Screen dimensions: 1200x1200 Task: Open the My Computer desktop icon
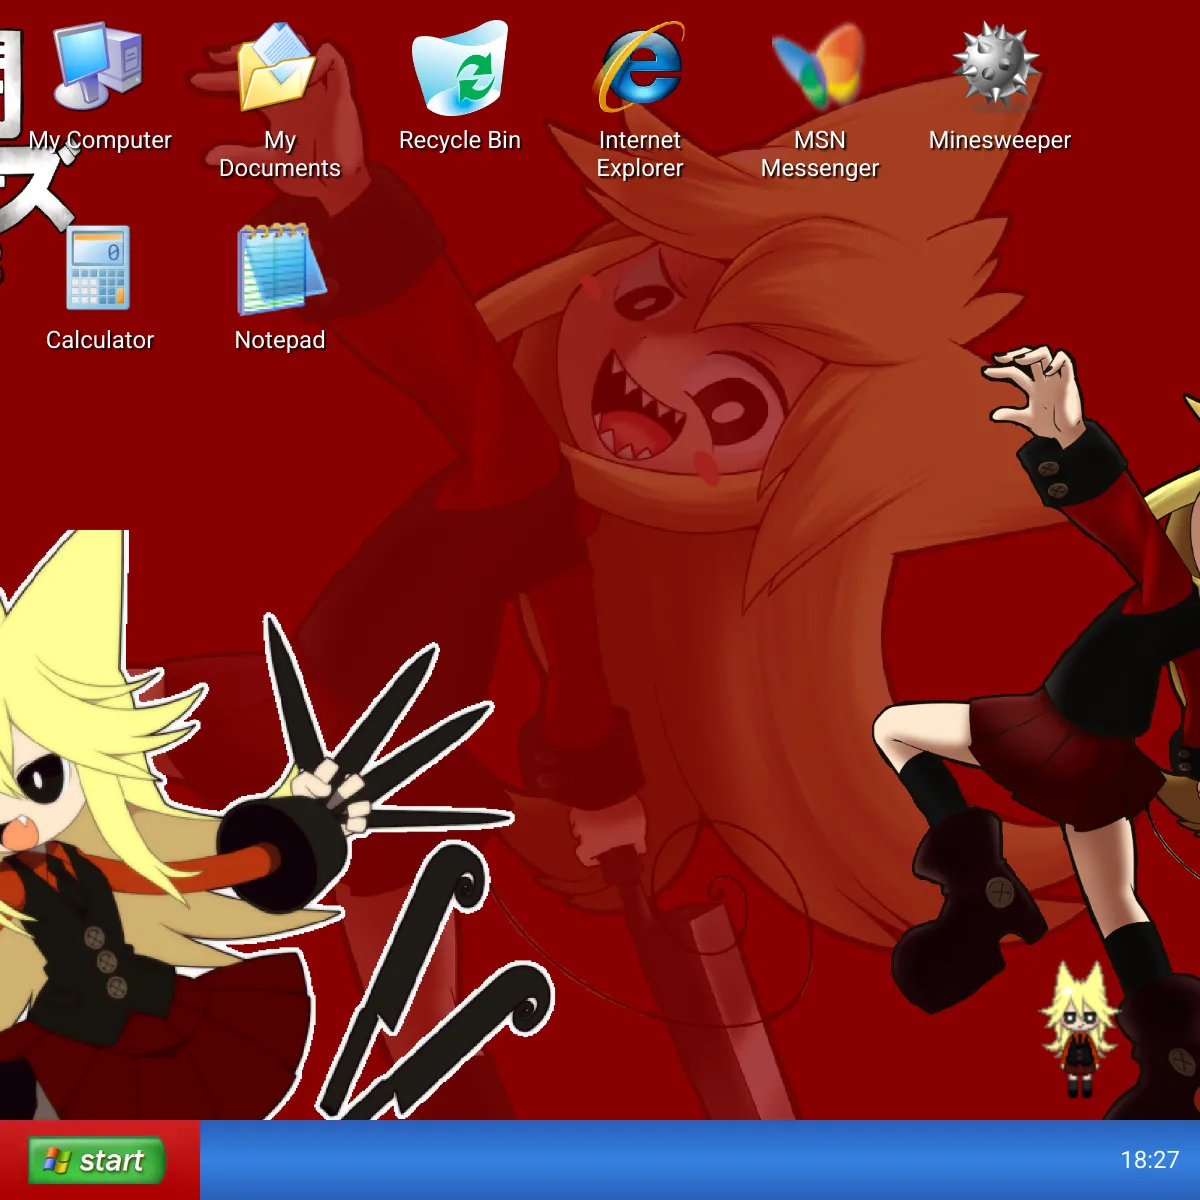[x=99, y=67]
